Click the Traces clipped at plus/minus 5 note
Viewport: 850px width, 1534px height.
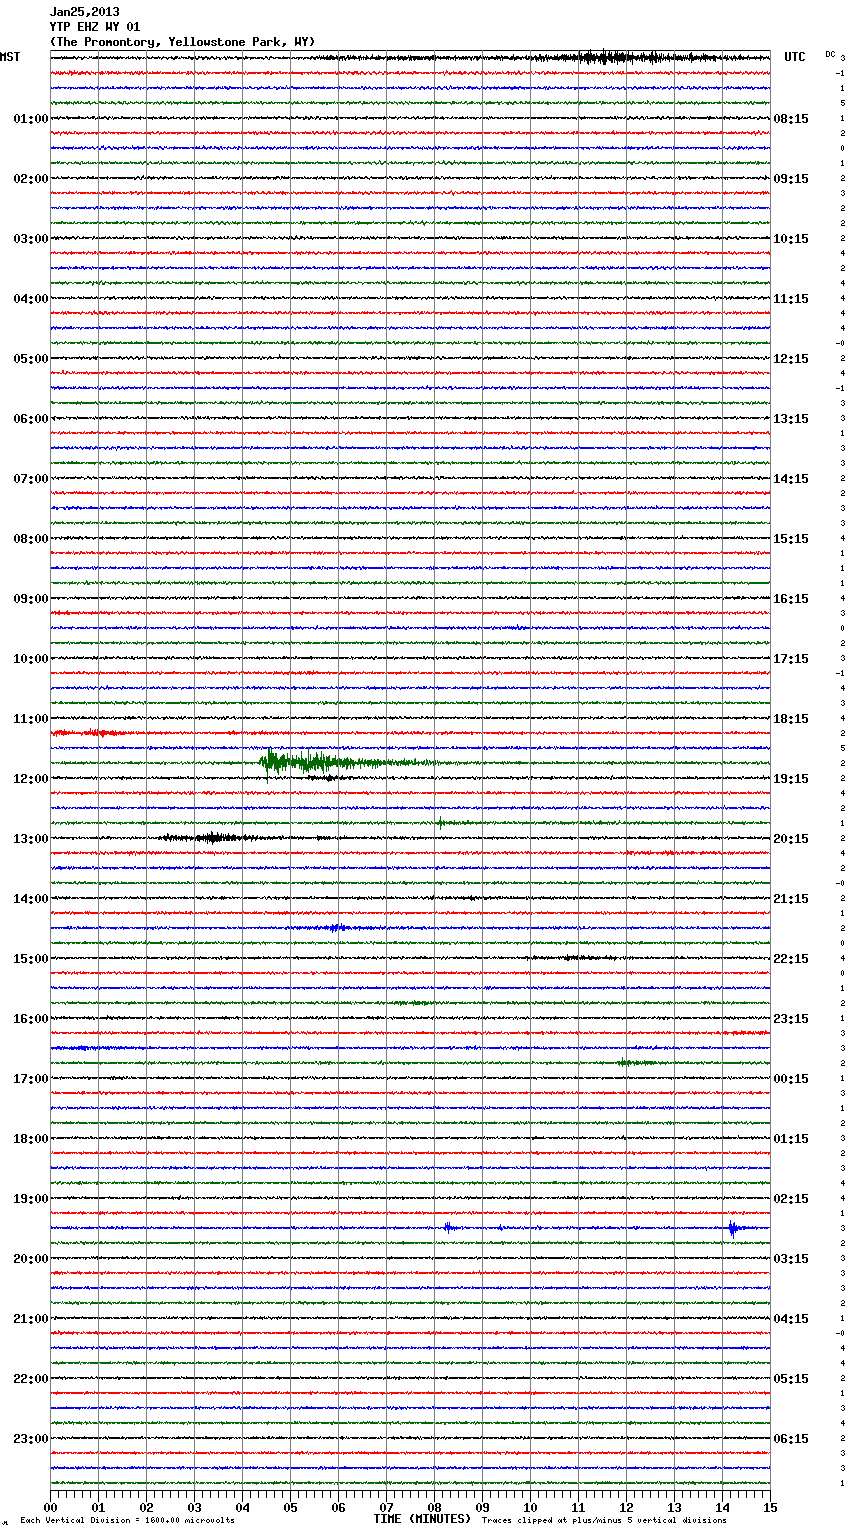(x=604, y=1521)
